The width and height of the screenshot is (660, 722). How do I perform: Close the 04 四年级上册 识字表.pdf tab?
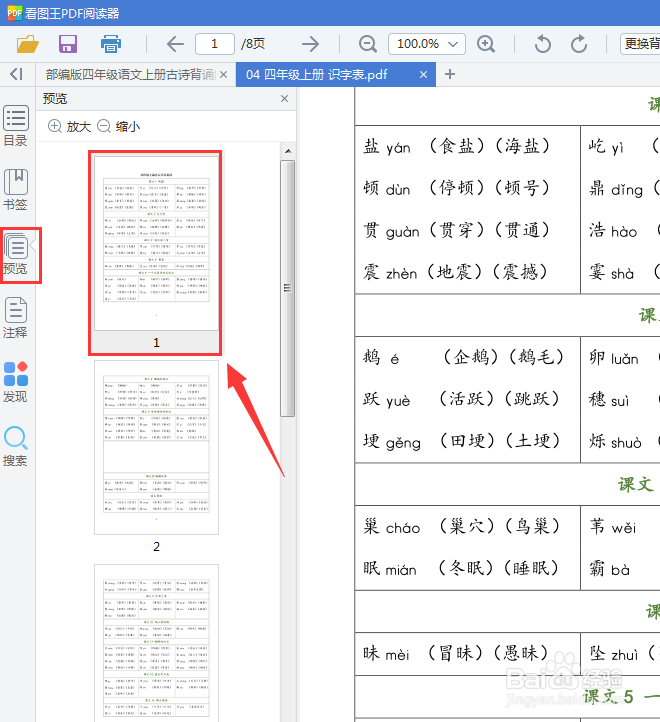click(x=424, y=75)
